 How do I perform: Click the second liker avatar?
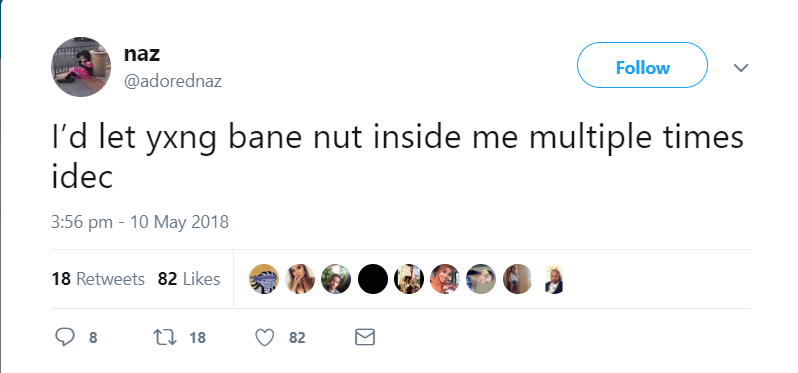tap(300, 279)
